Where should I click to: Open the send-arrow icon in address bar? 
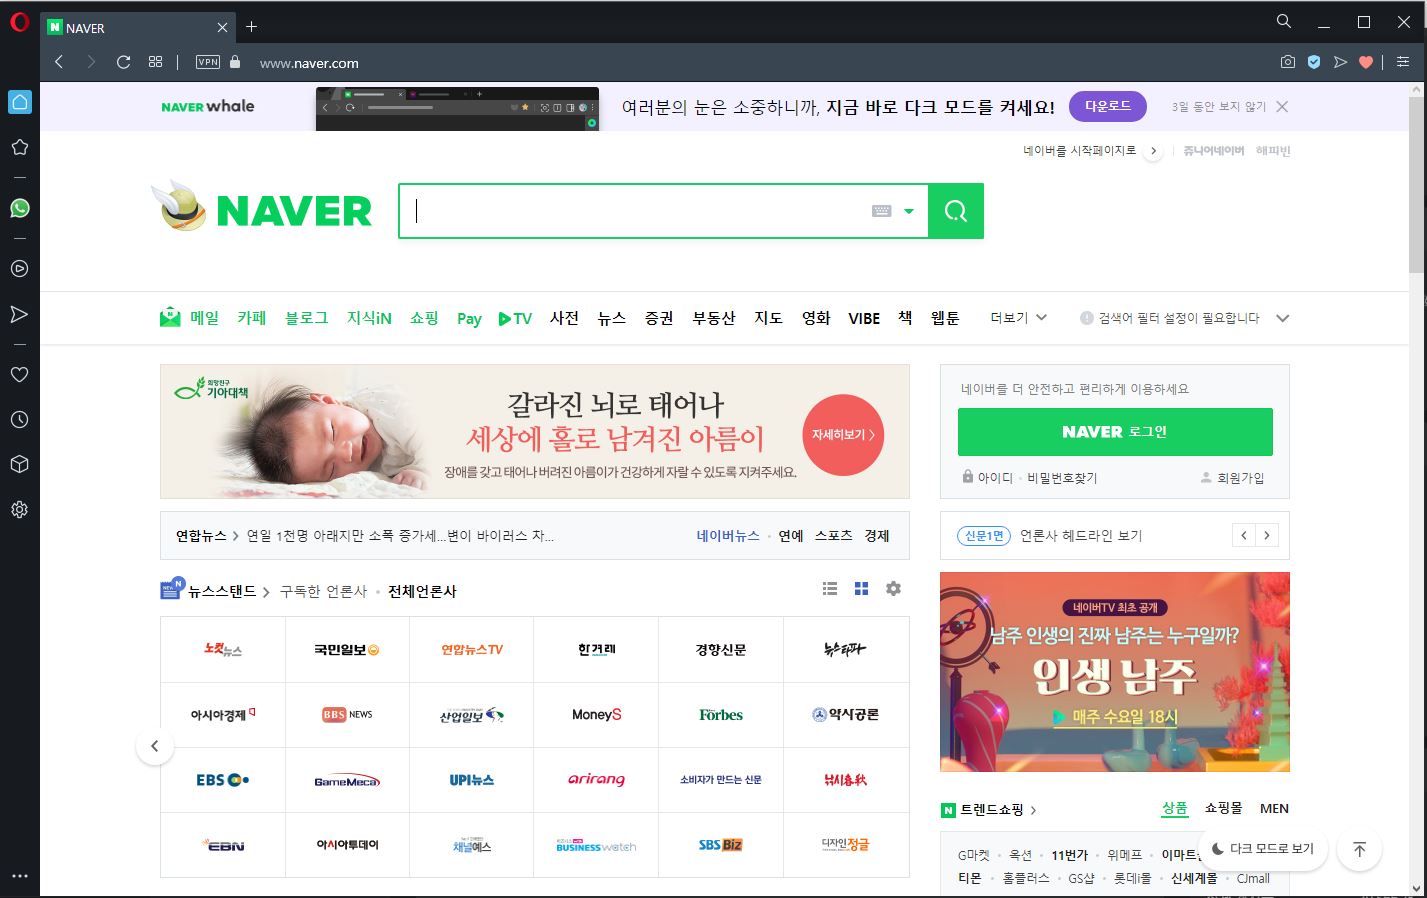tap(1341, 62)
